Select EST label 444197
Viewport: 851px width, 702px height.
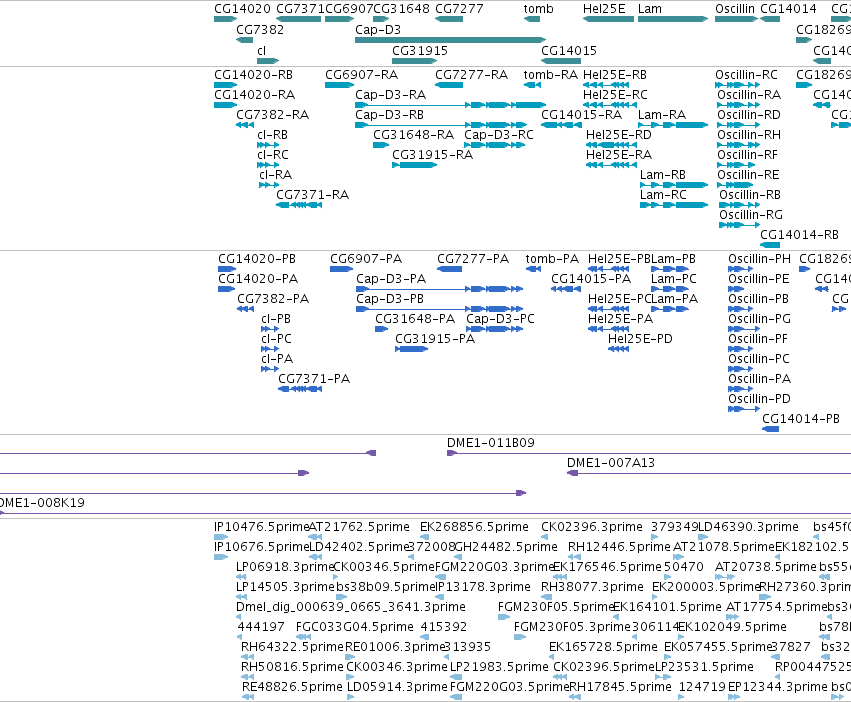click(x=261, y=627)
